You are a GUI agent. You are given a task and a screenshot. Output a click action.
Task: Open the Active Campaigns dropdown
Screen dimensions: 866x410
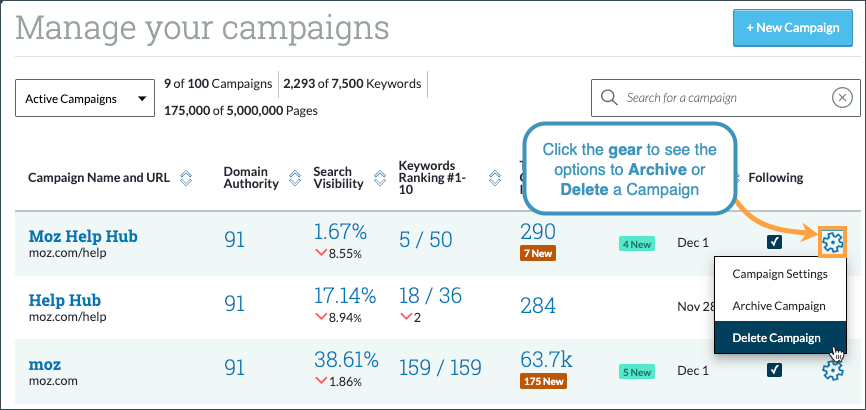pyautogui.click(x=85, y=99)
